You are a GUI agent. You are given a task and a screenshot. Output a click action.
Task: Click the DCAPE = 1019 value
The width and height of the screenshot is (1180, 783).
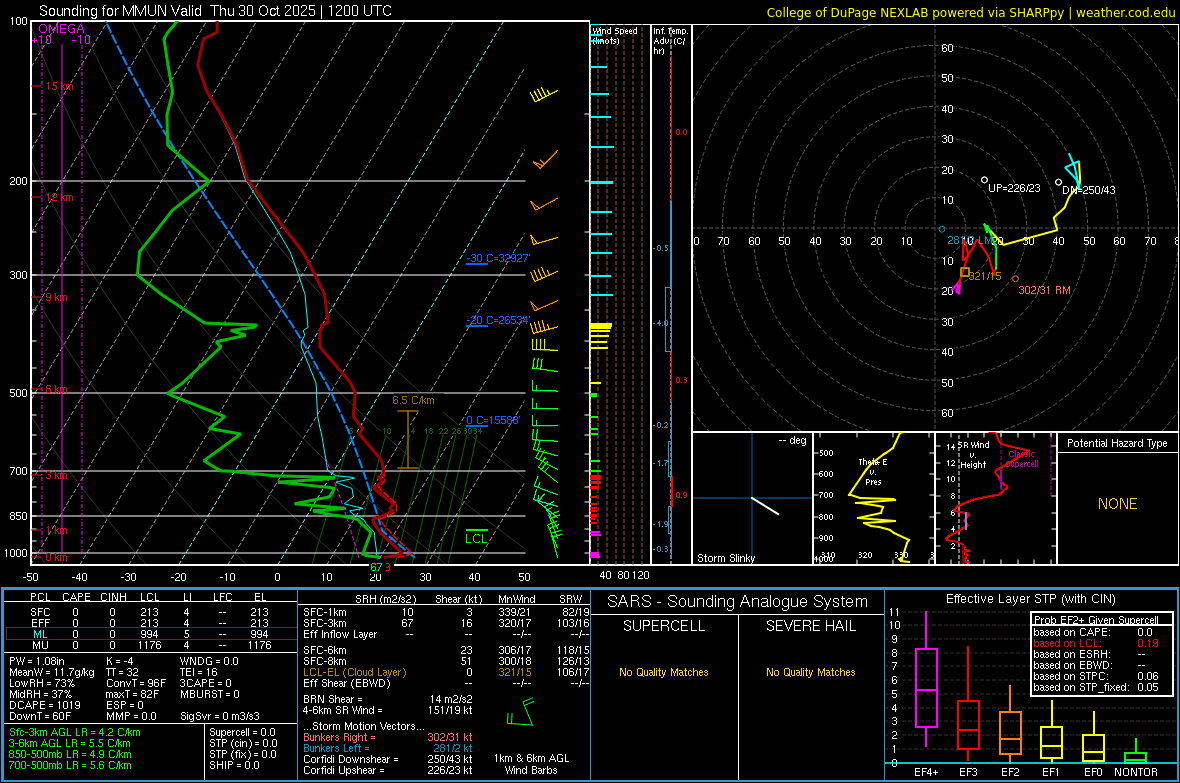coord(44,705)
